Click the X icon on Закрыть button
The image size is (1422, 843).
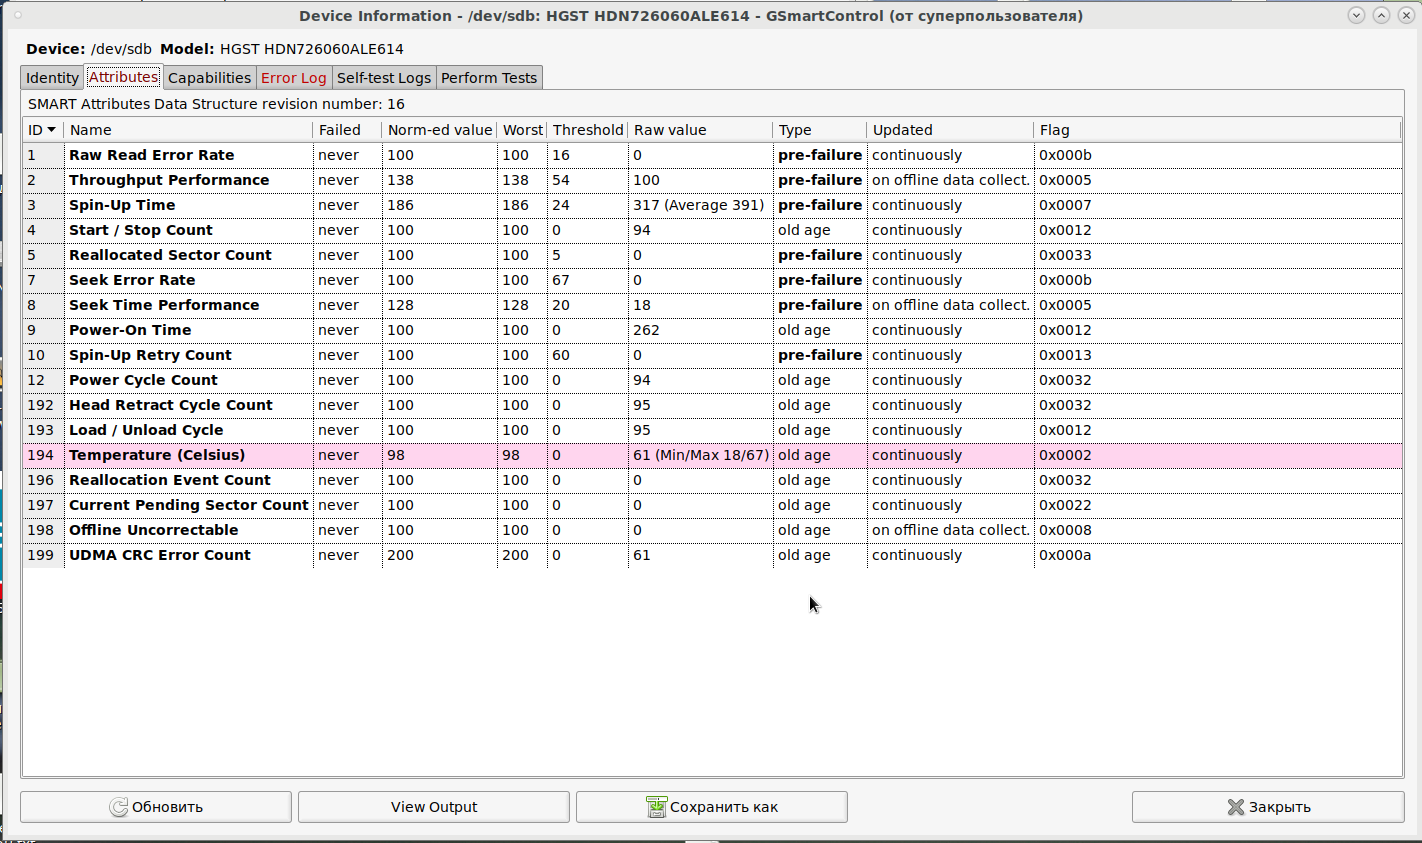pyautogui.click(x=1236, y=807)
